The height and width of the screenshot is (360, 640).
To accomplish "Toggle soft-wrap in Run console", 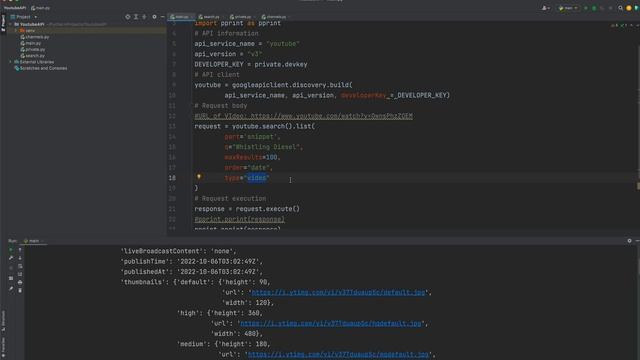I will (x=20, y=266).
